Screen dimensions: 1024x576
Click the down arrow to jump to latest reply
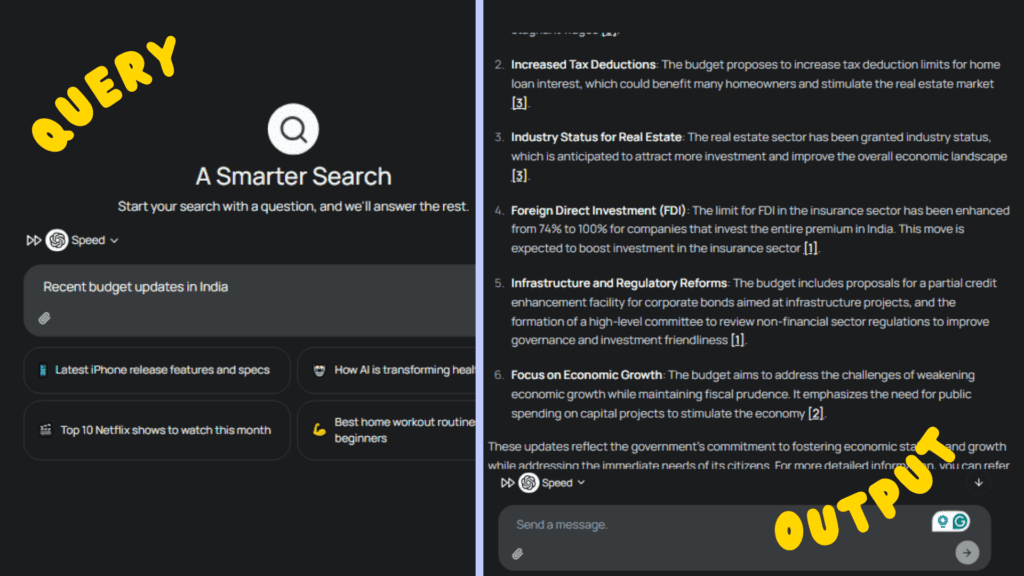(x=978, y=482)
